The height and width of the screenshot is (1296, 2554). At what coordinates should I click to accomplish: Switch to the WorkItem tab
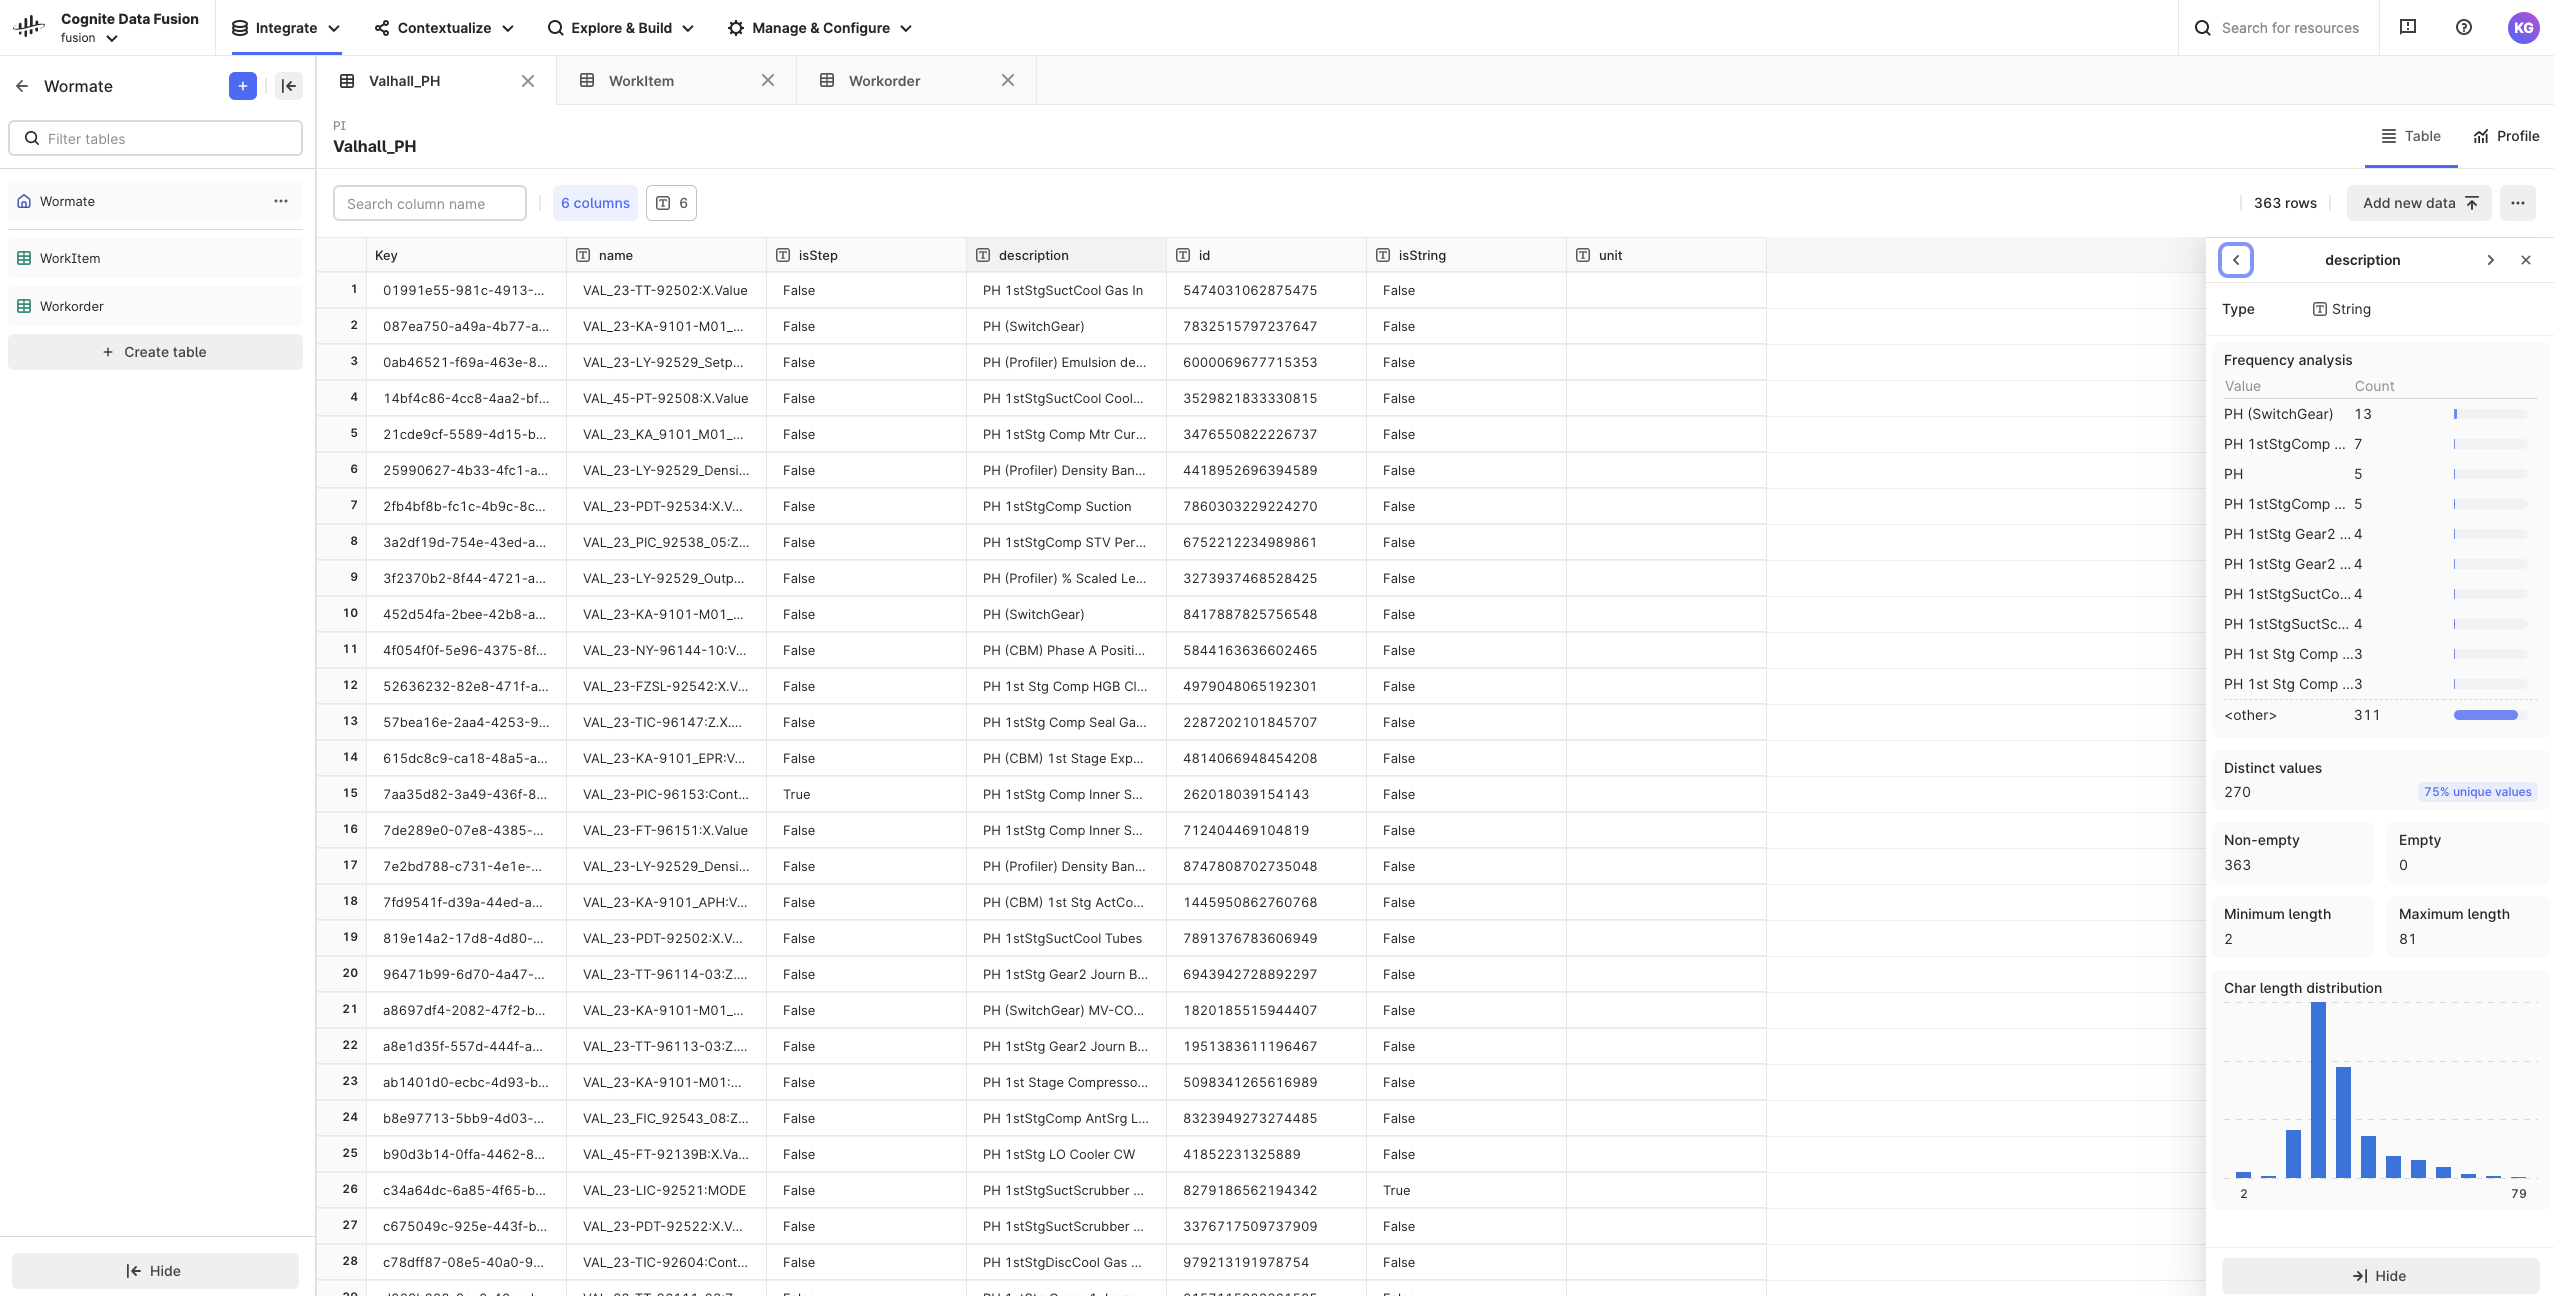676,81
